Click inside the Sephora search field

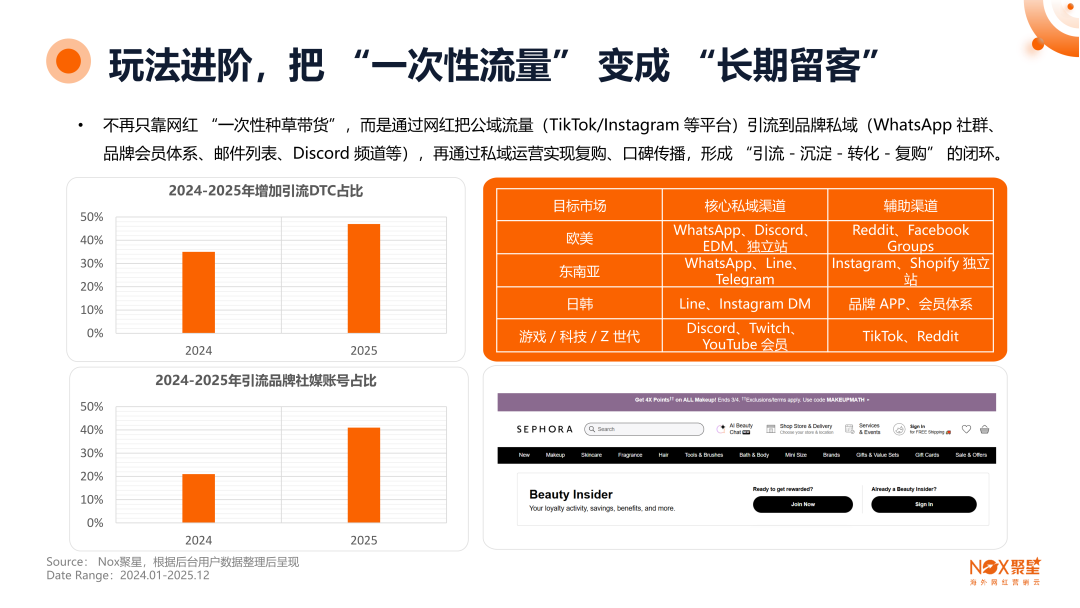pyautogui.click(x=645, y=428)
